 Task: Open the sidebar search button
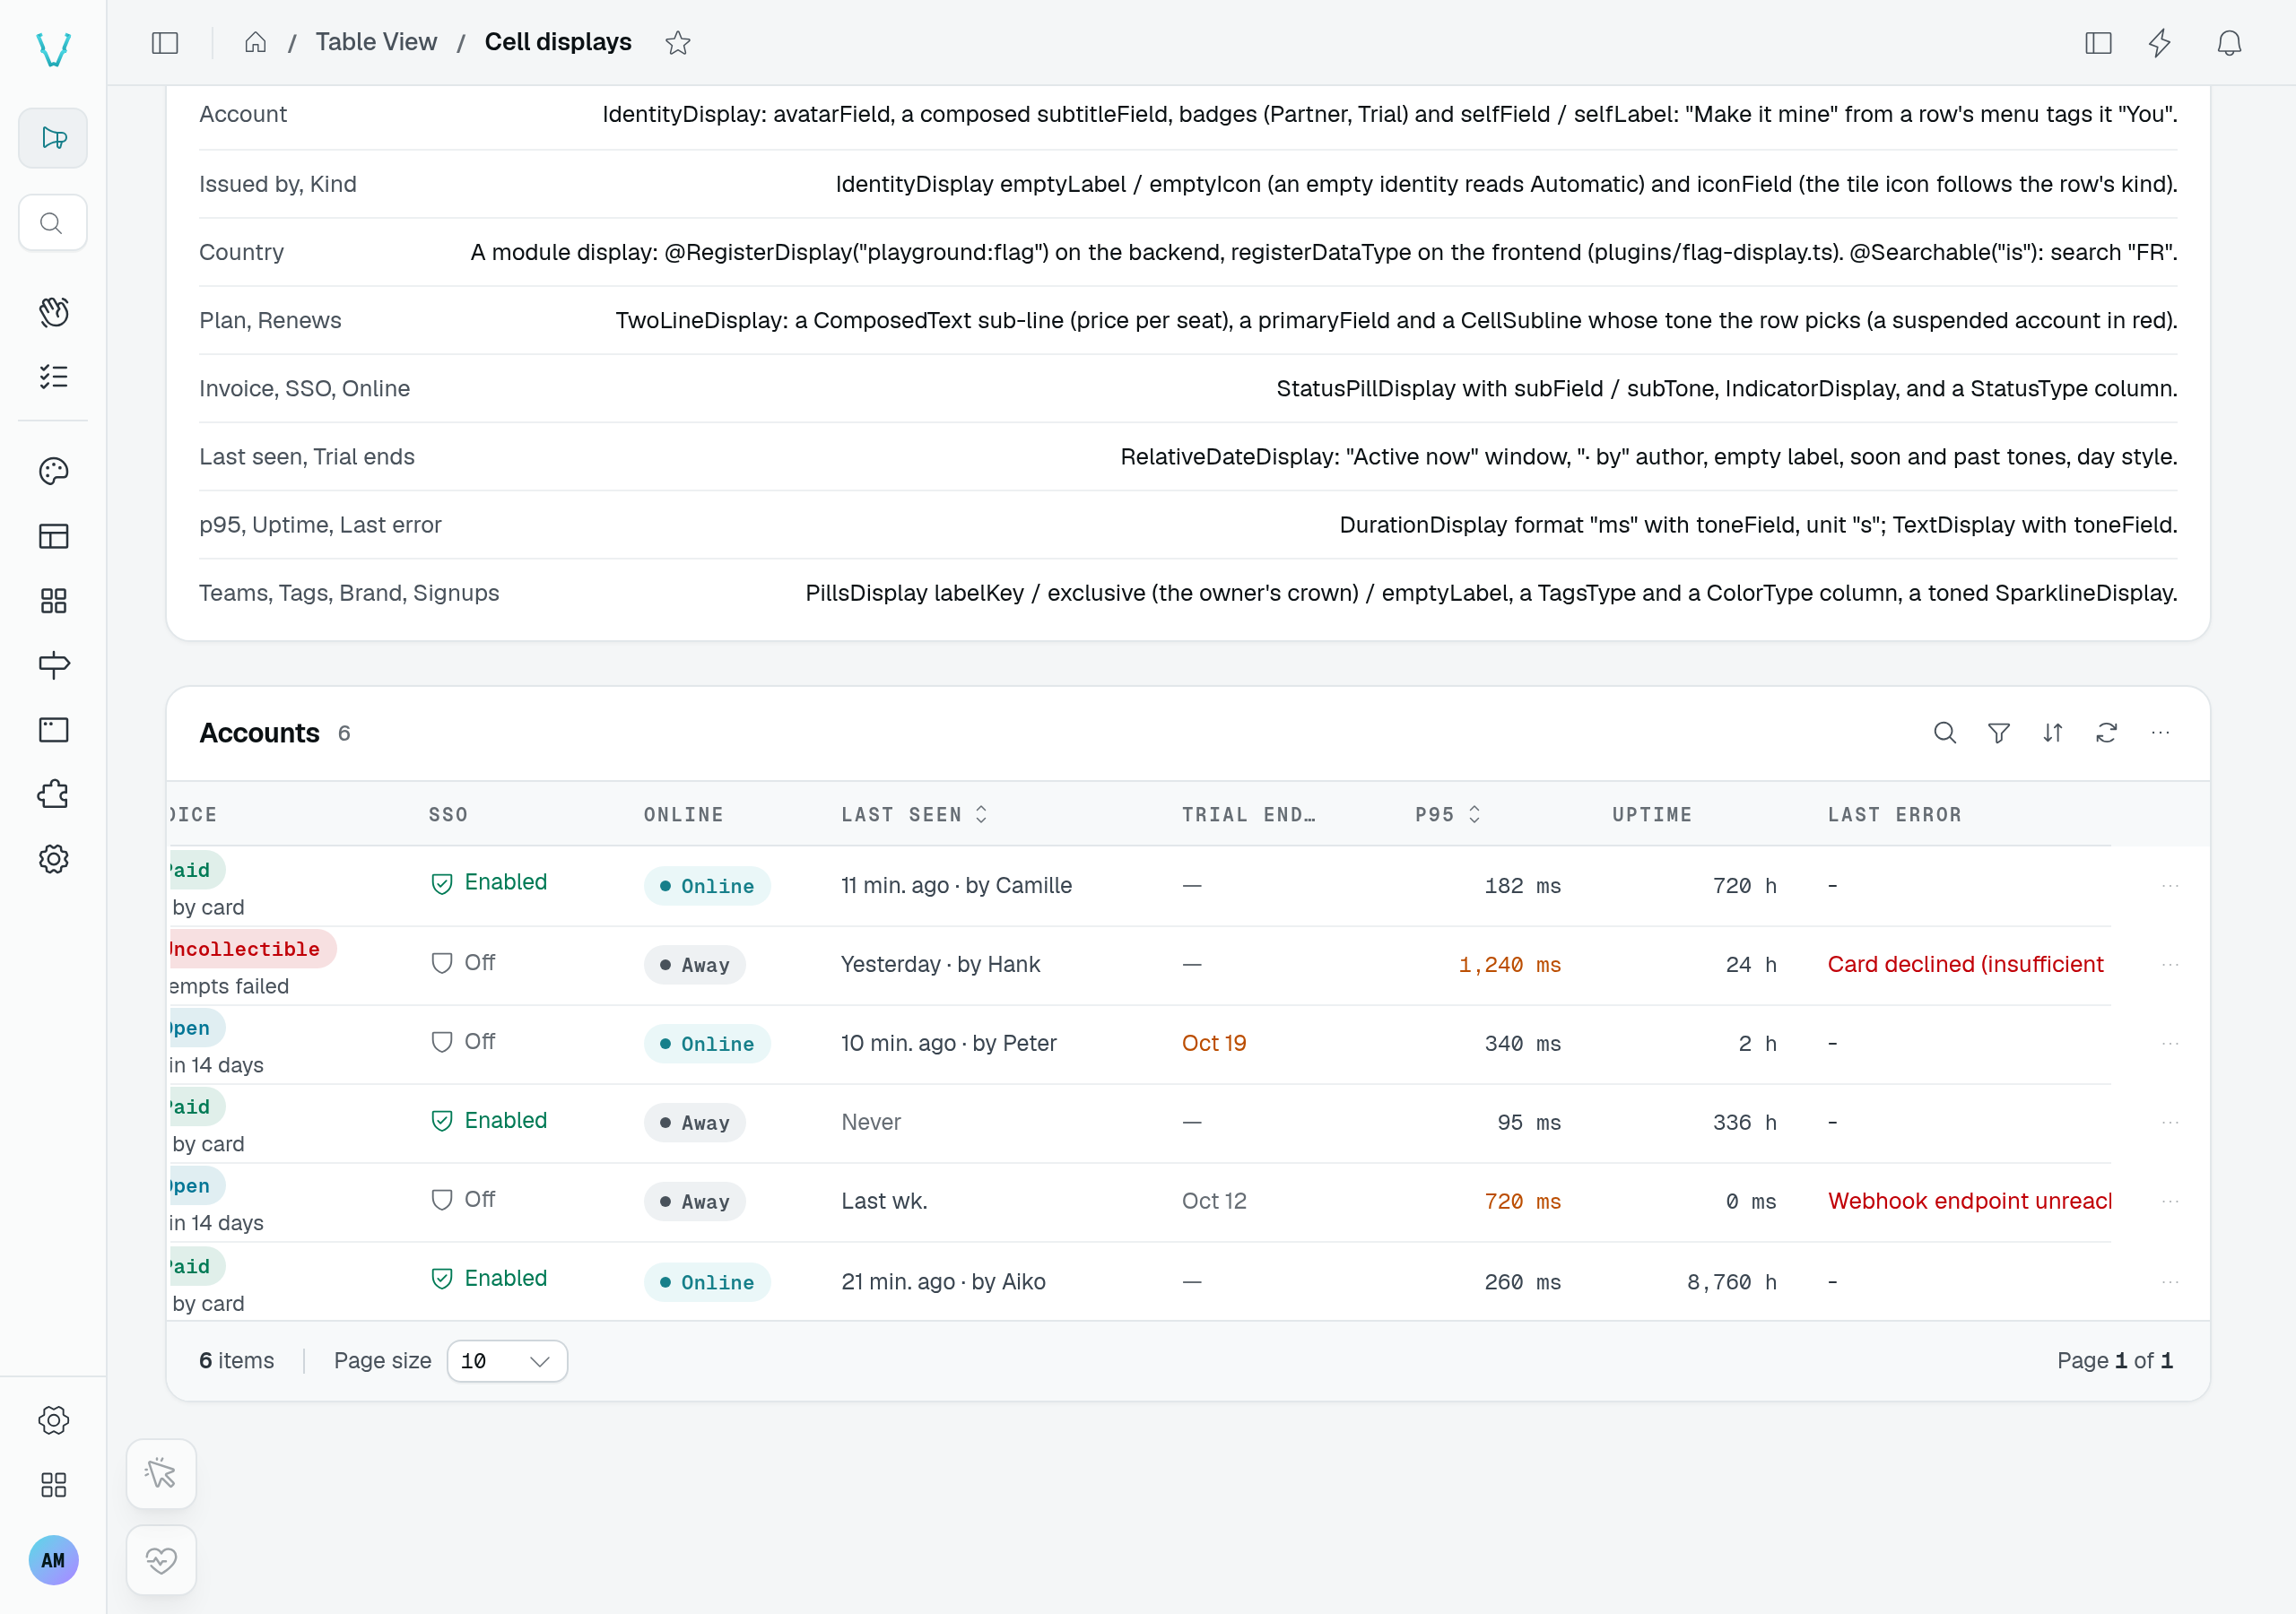click(x=53, y=222)
